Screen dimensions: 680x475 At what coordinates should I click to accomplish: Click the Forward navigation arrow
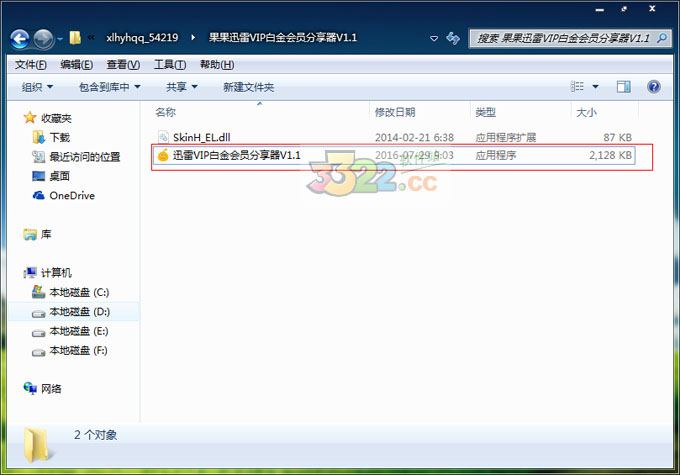tap(43, 39)
